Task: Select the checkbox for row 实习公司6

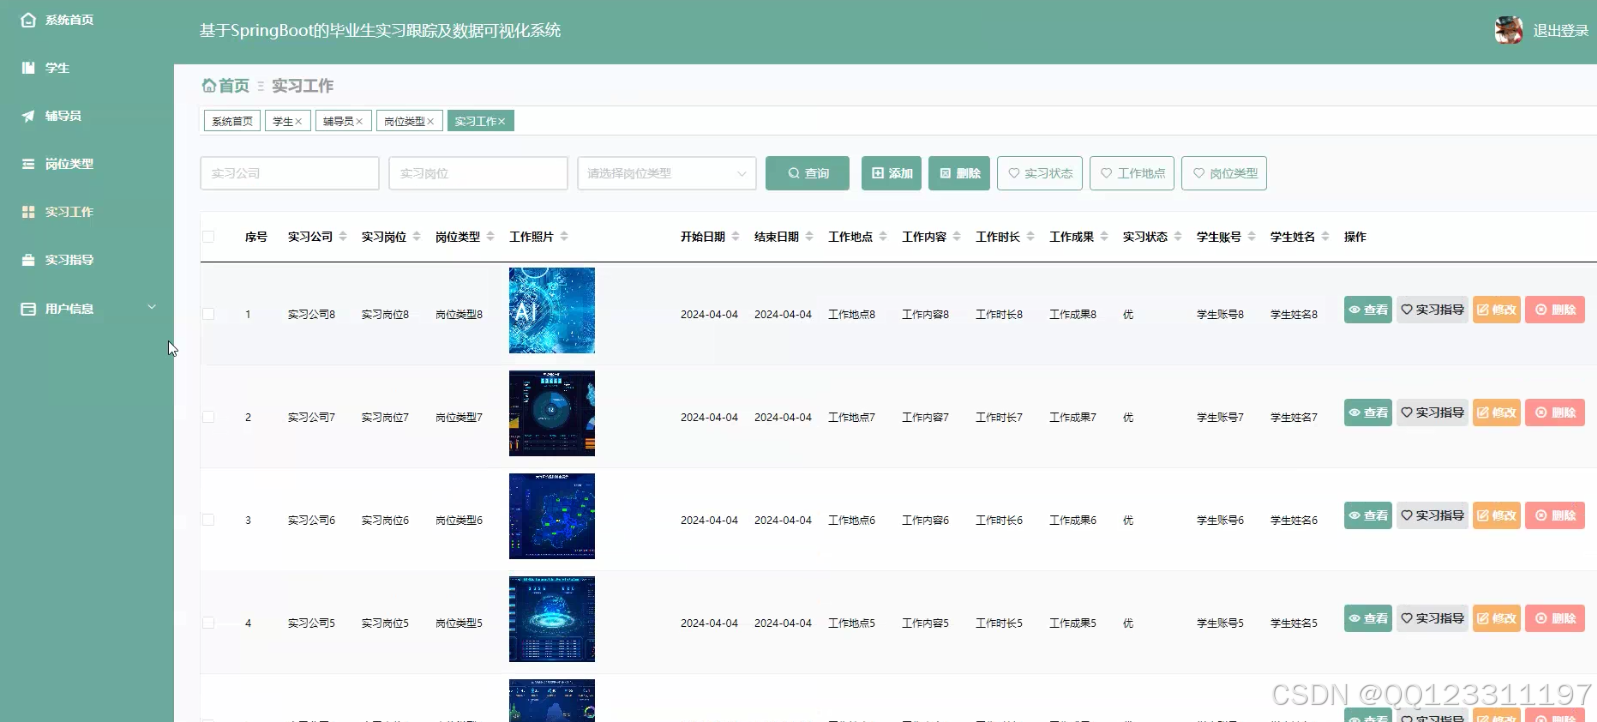Action: [x=208, y=520]
